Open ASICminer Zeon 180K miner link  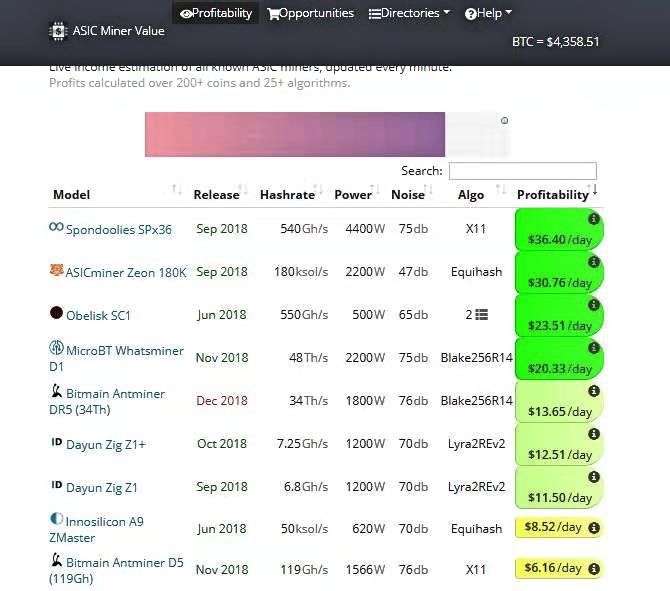(126, 273)
